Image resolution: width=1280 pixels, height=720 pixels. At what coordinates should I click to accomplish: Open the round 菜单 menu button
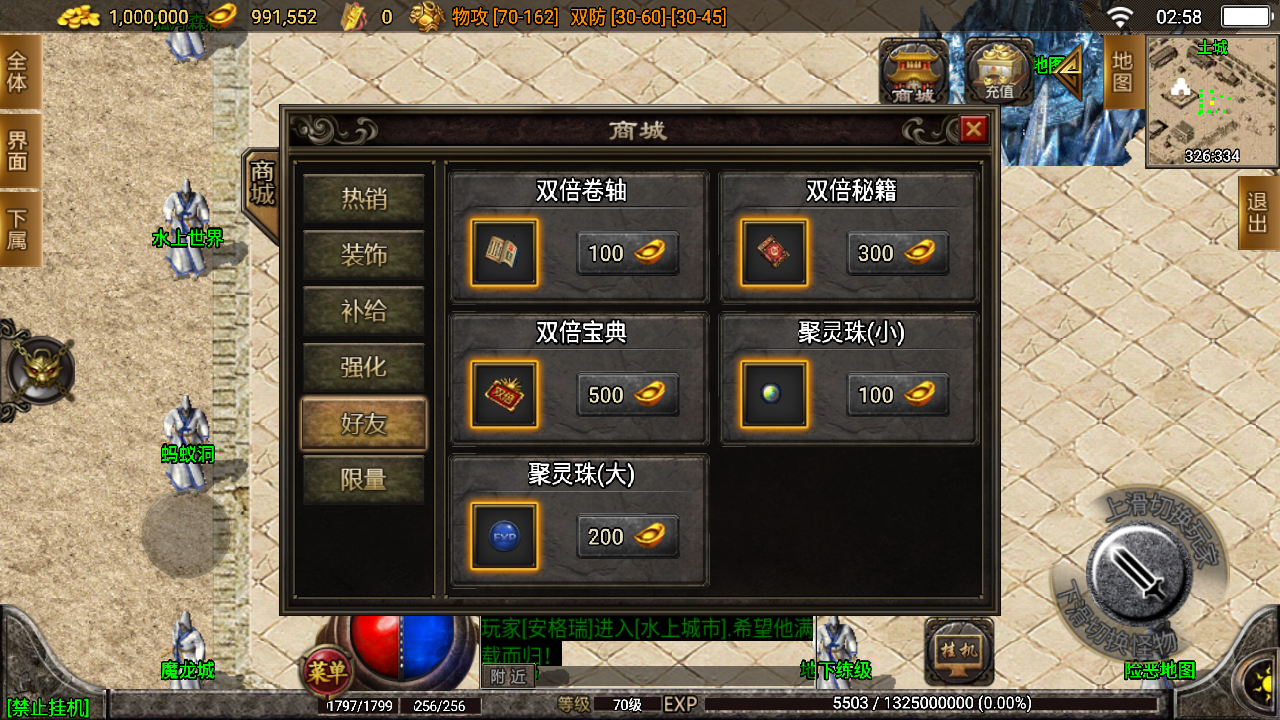click(326, 672)
